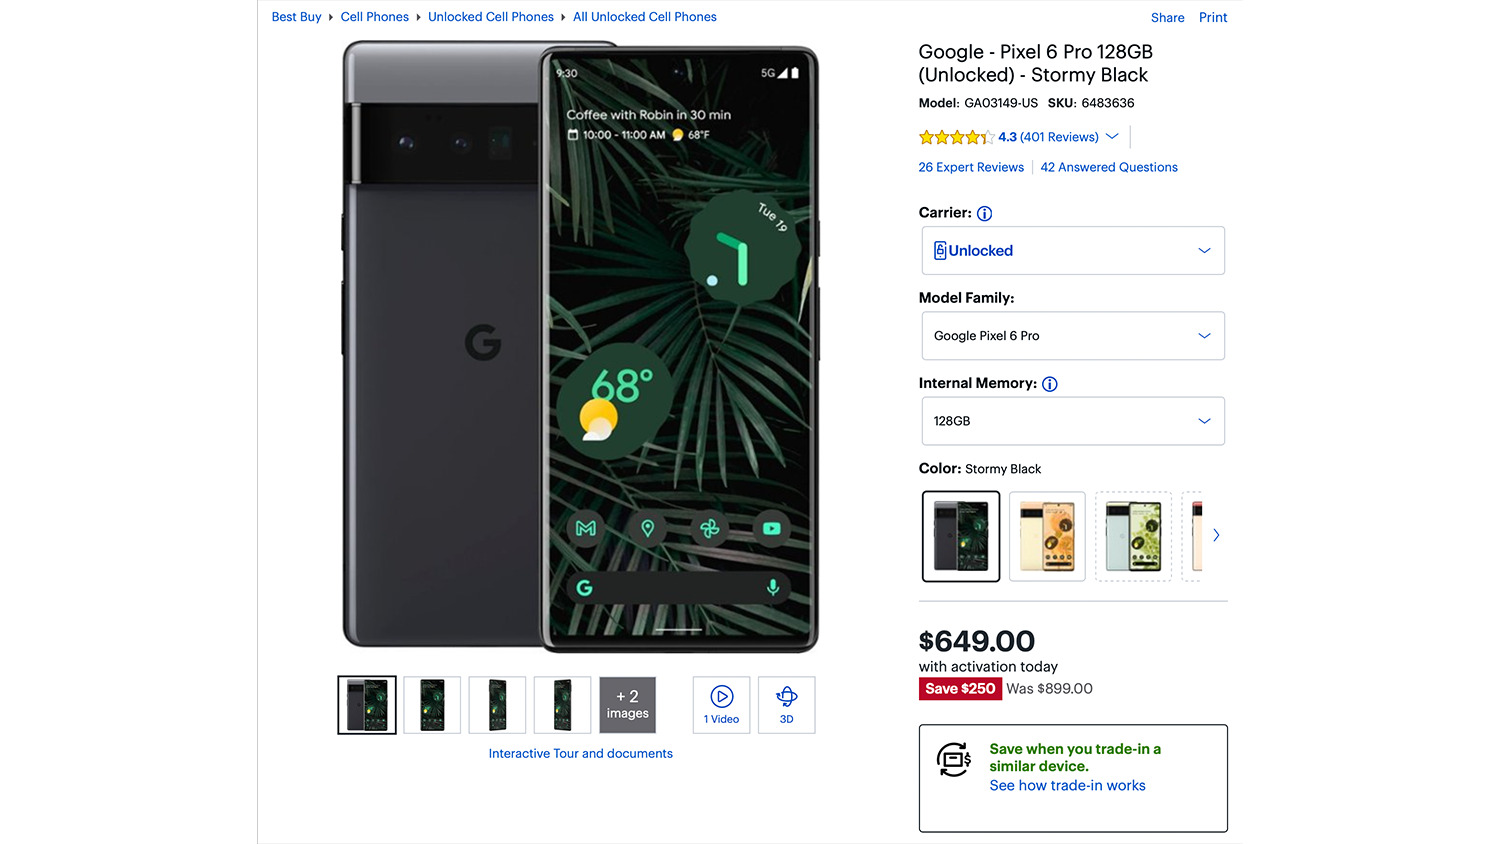Go to Unlocked Cell Phones breadcrumb
1500x844 pixels.
[x=490, y=17]
